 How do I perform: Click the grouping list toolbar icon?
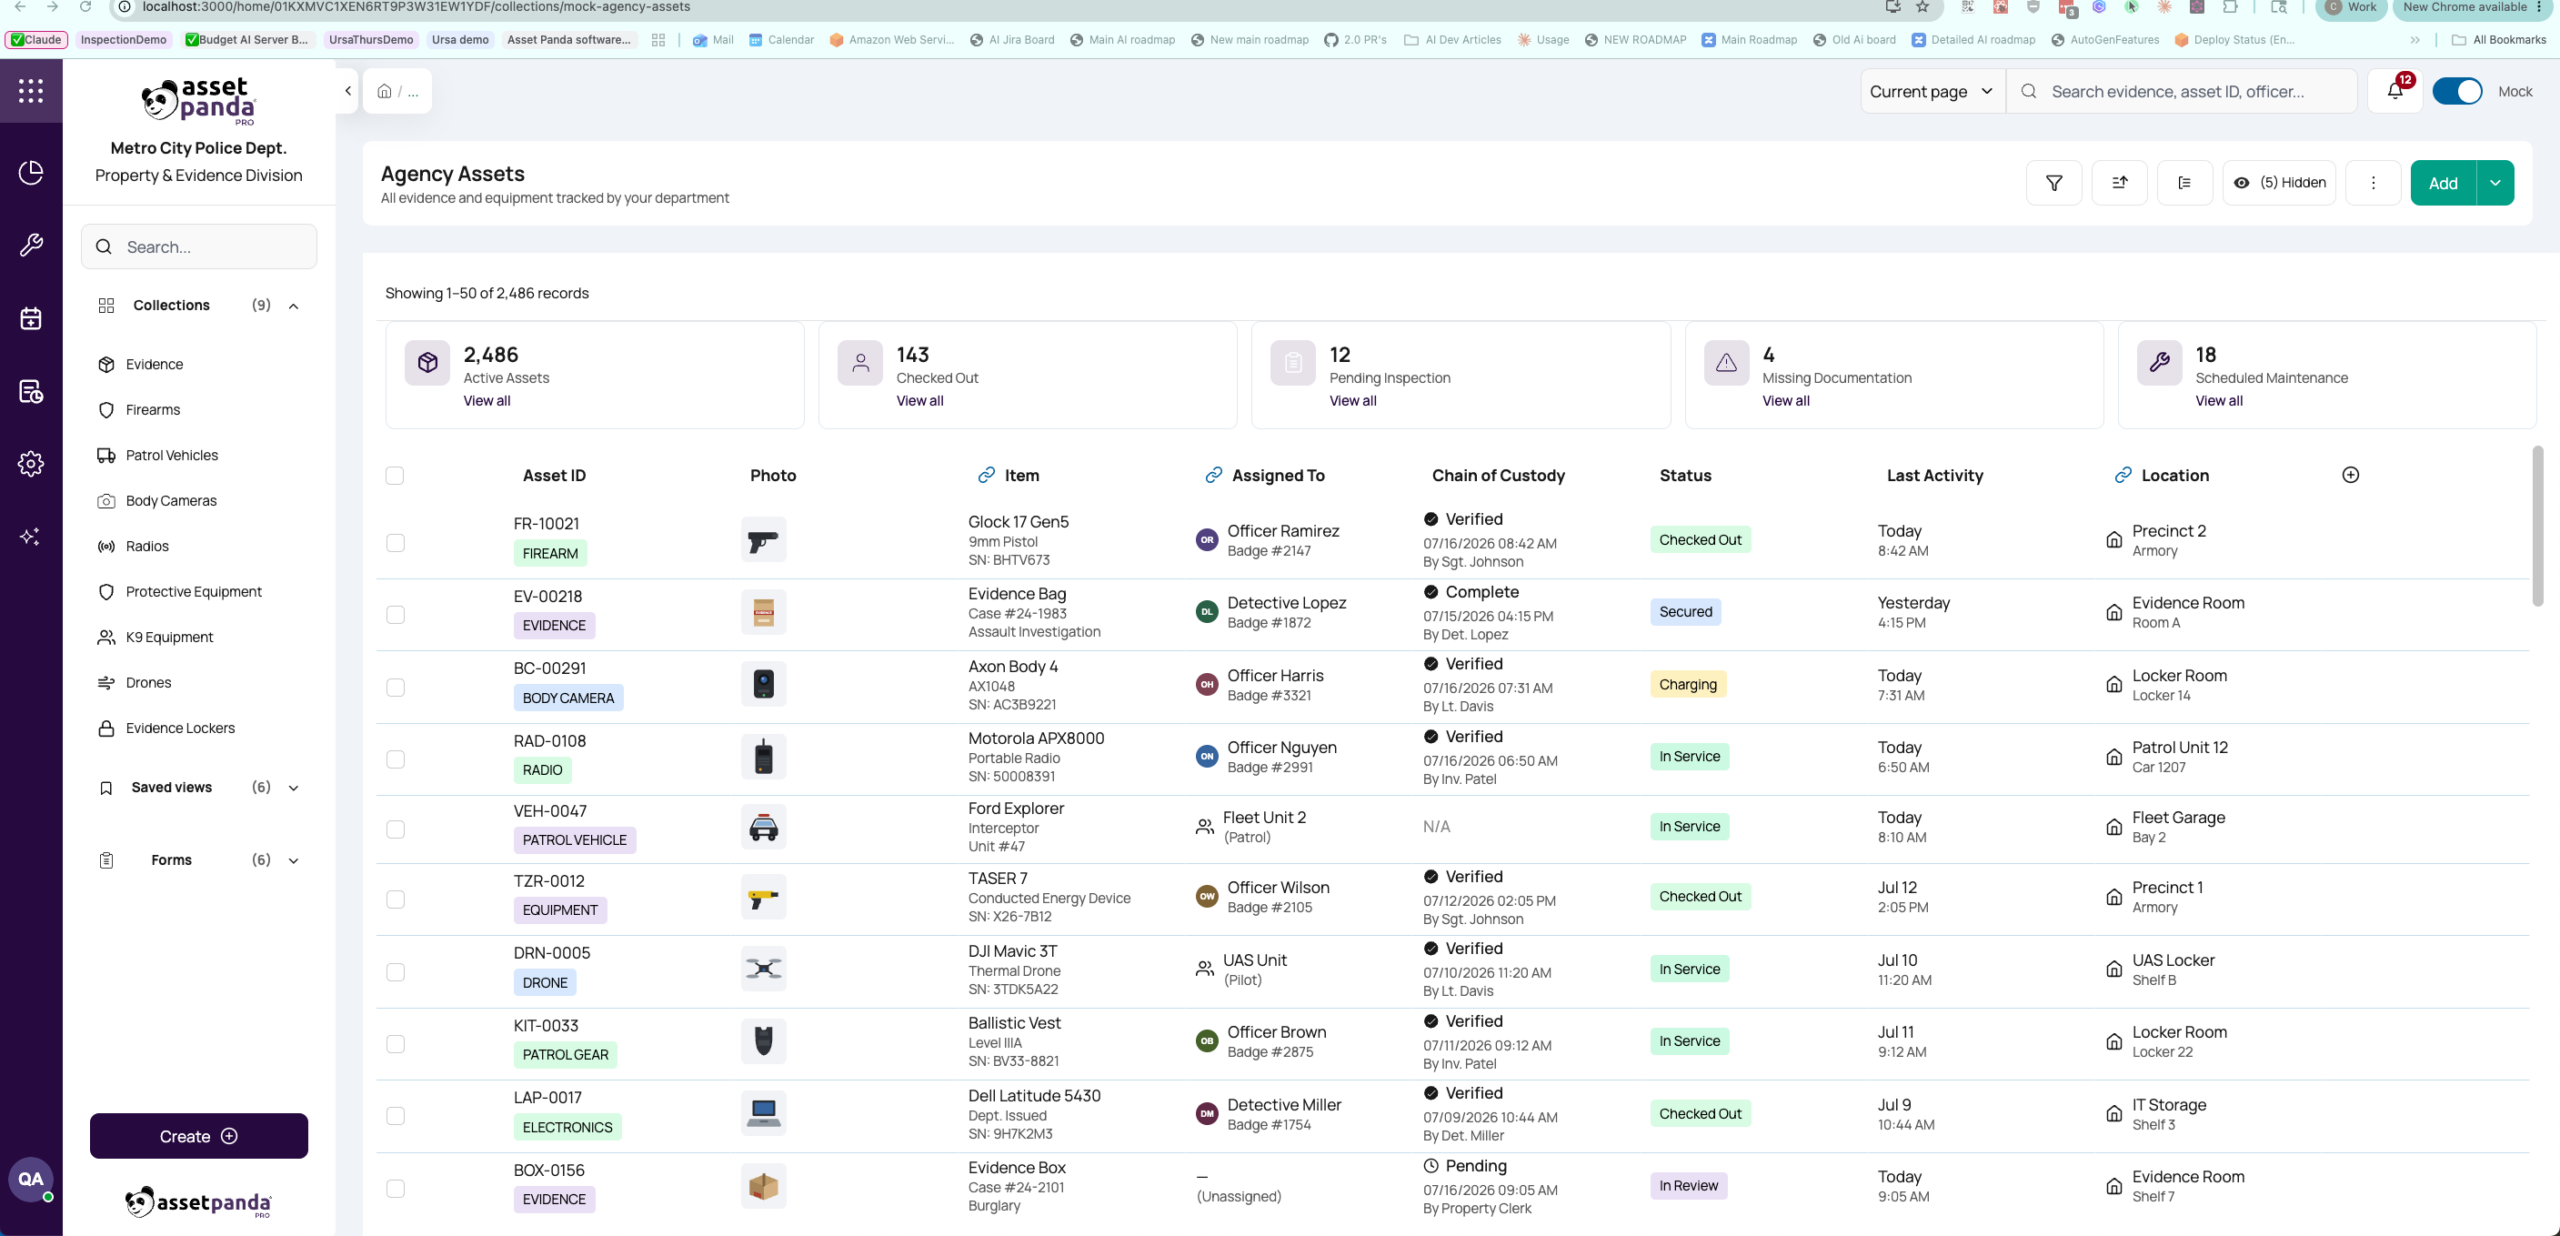[2185, 183]
